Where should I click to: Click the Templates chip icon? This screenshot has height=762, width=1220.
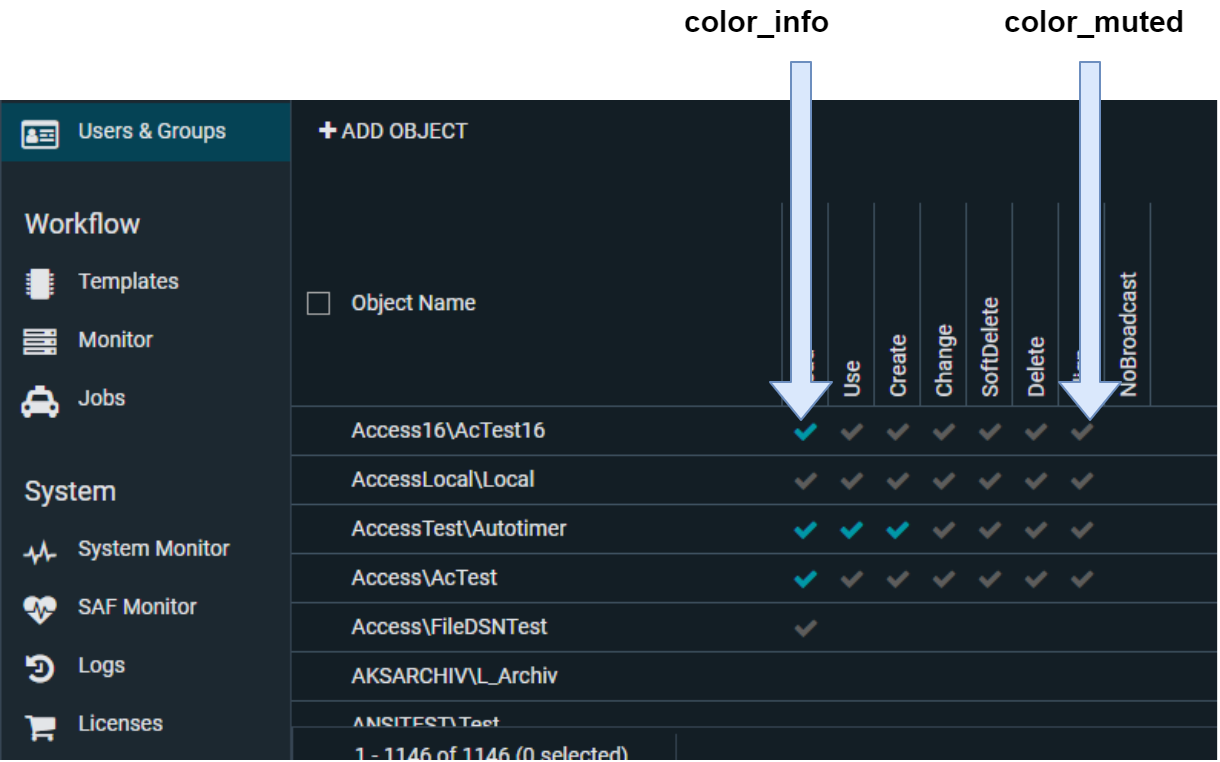coord(39,283)
